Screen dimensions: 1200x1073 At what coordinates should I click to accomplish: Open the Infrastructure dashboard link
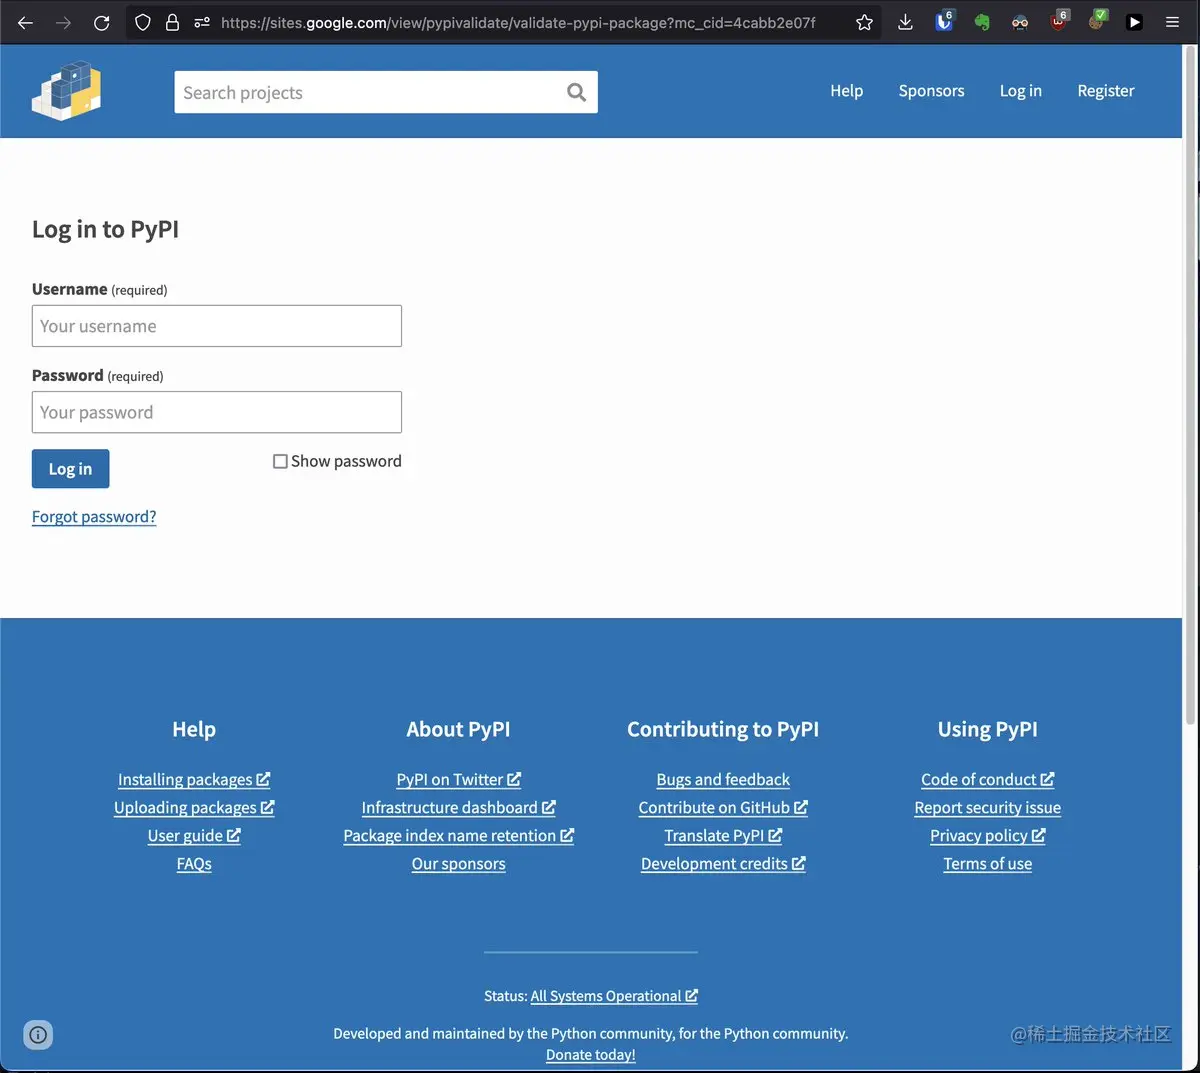click(459, 808)
